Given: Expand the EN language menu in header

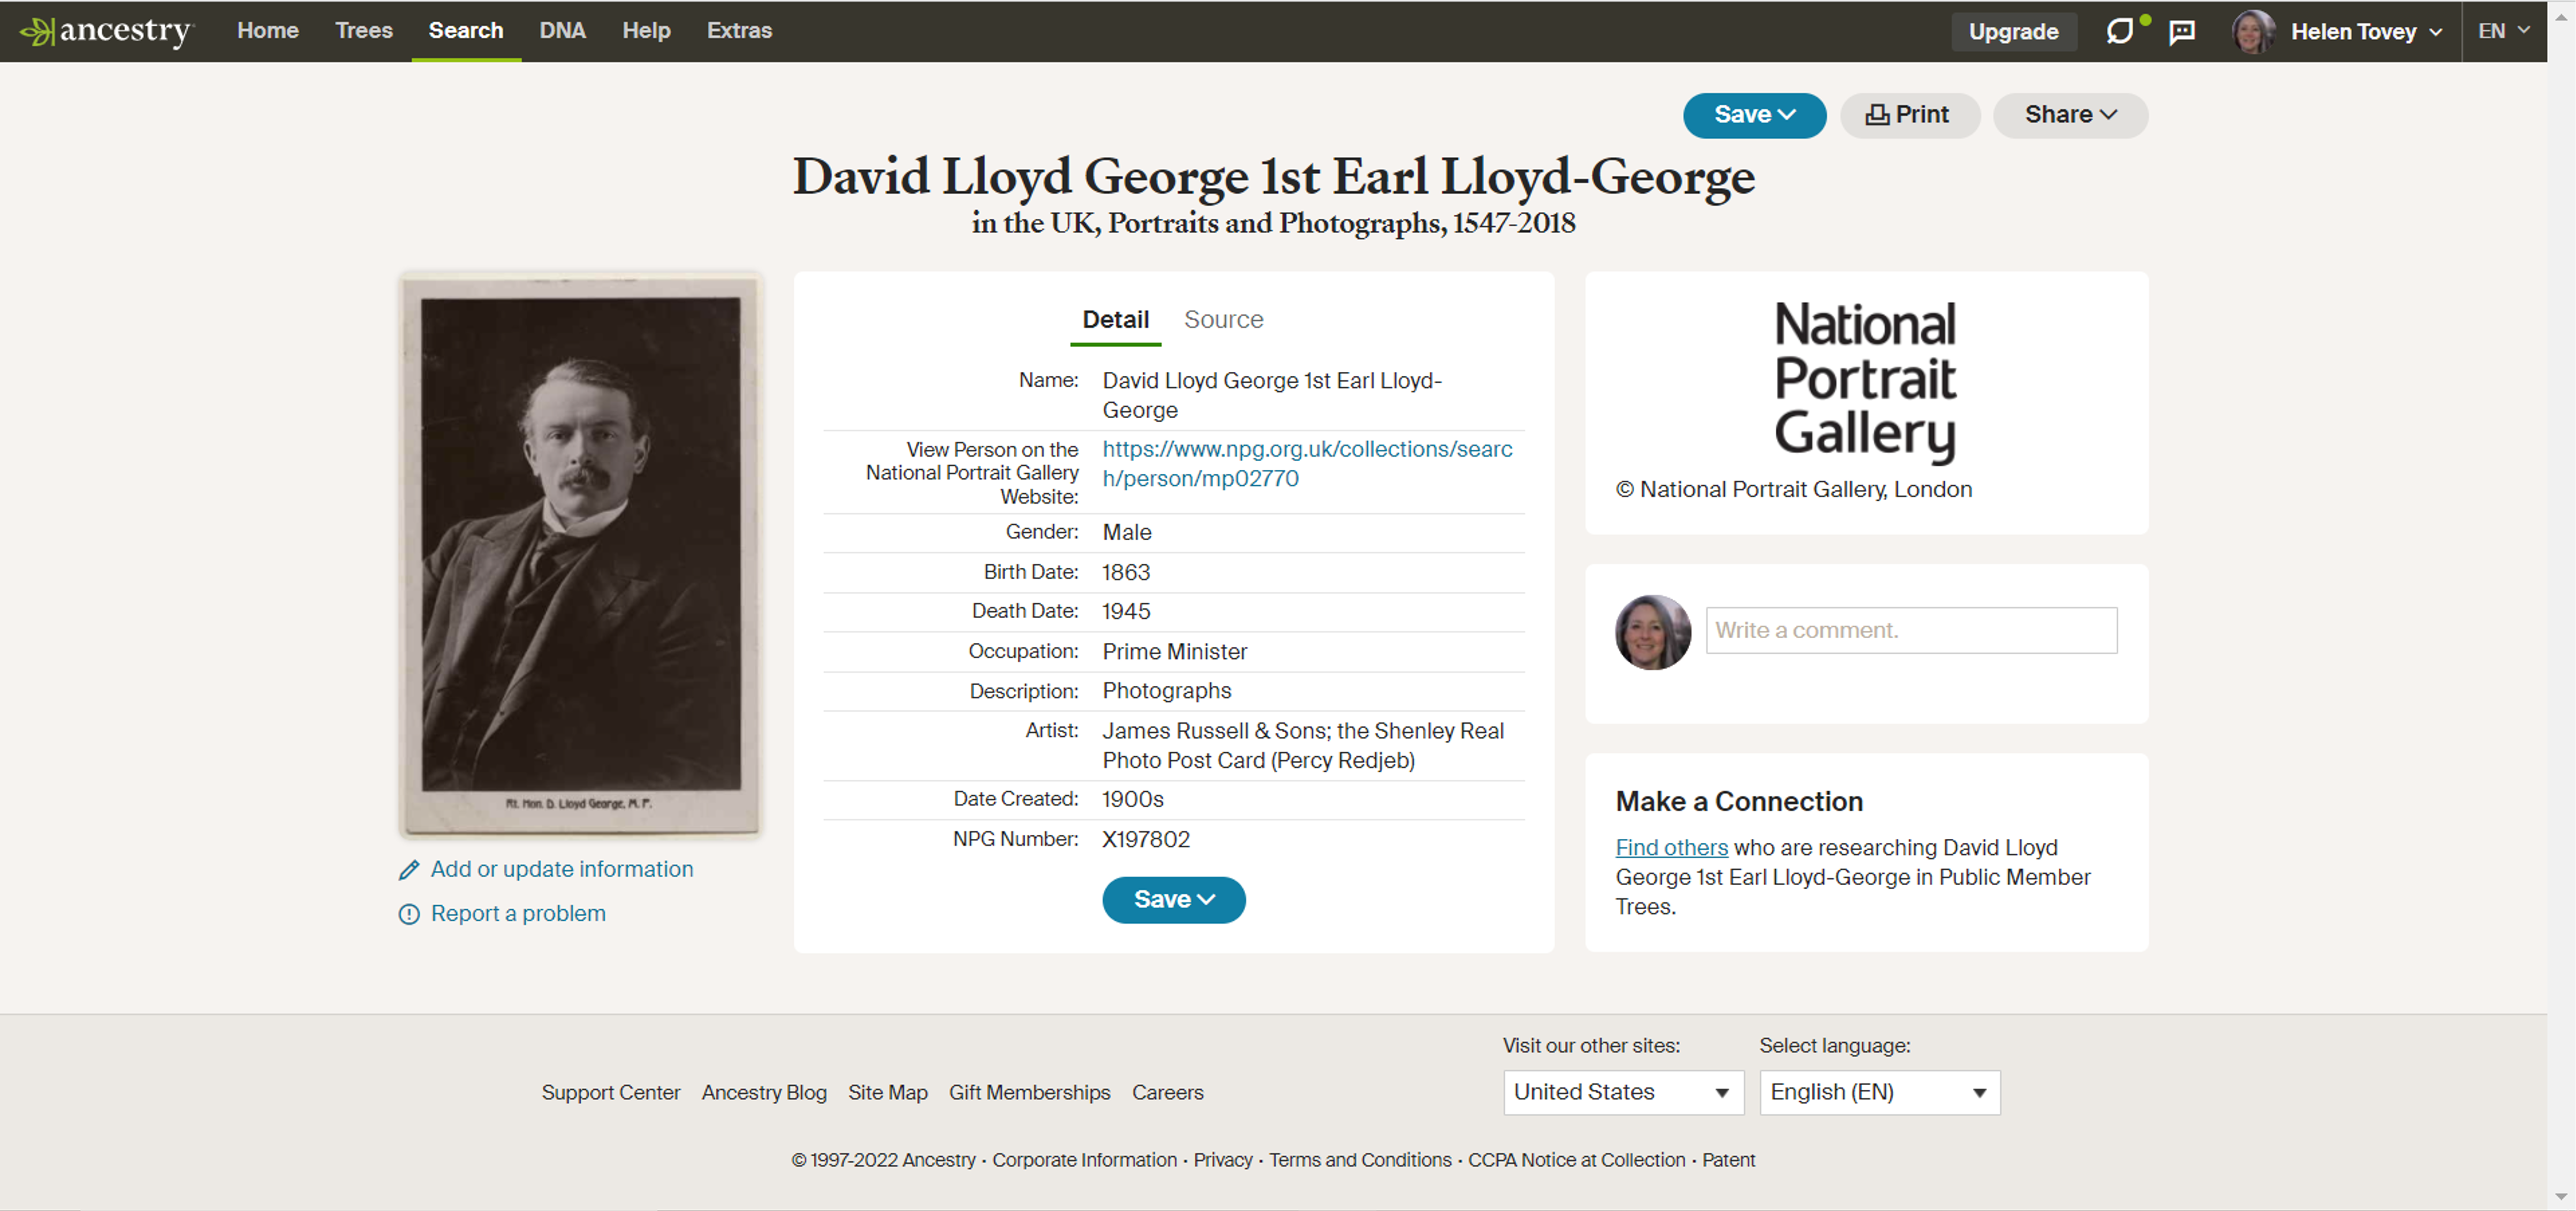Looking at the screenshot, I should click(x=2503, y=31).
